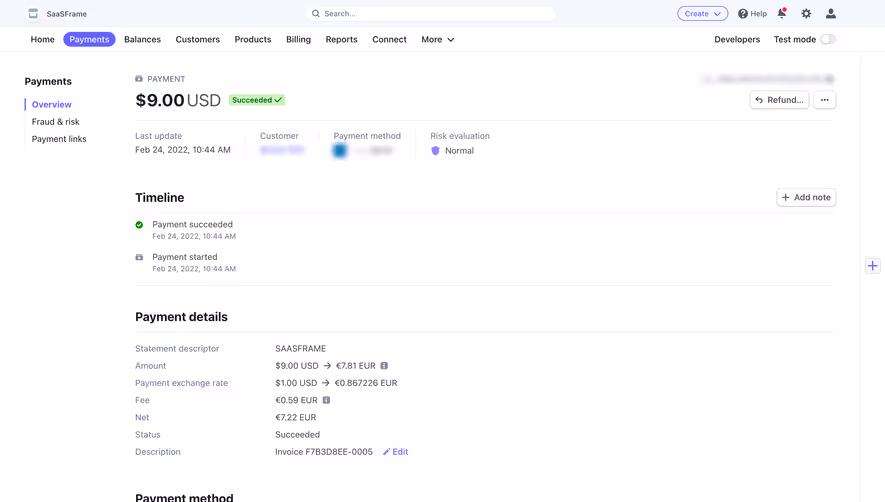This screenshot has width=885, height=502.
Task: Click Add note button
Action: point(806,197)
